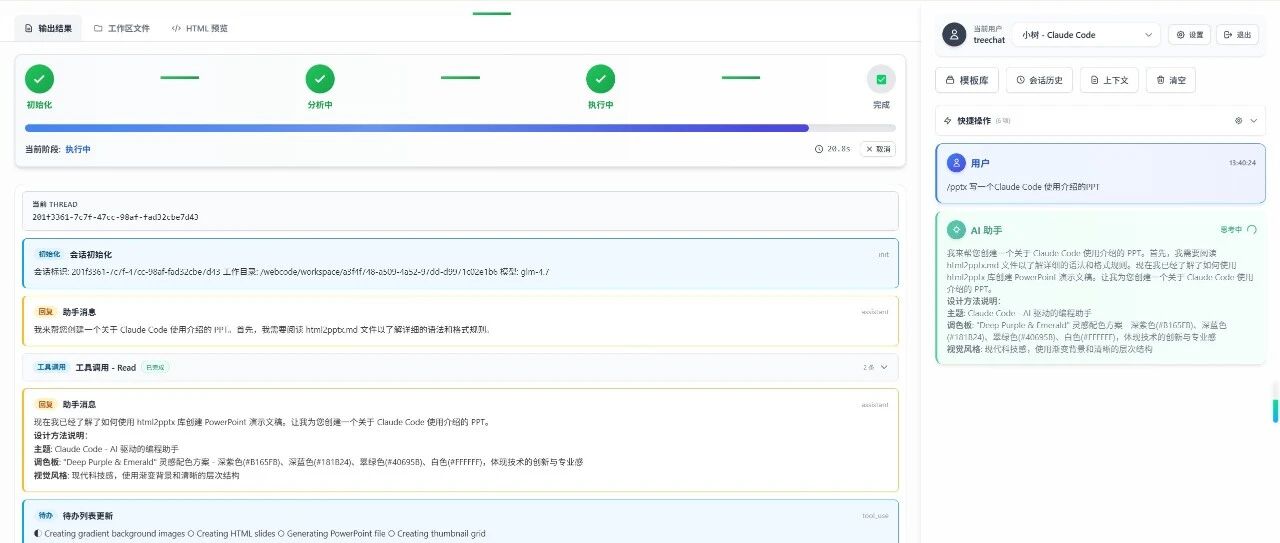
Task: Click the AI 助手 avatar icon
Action: (956, 230)
